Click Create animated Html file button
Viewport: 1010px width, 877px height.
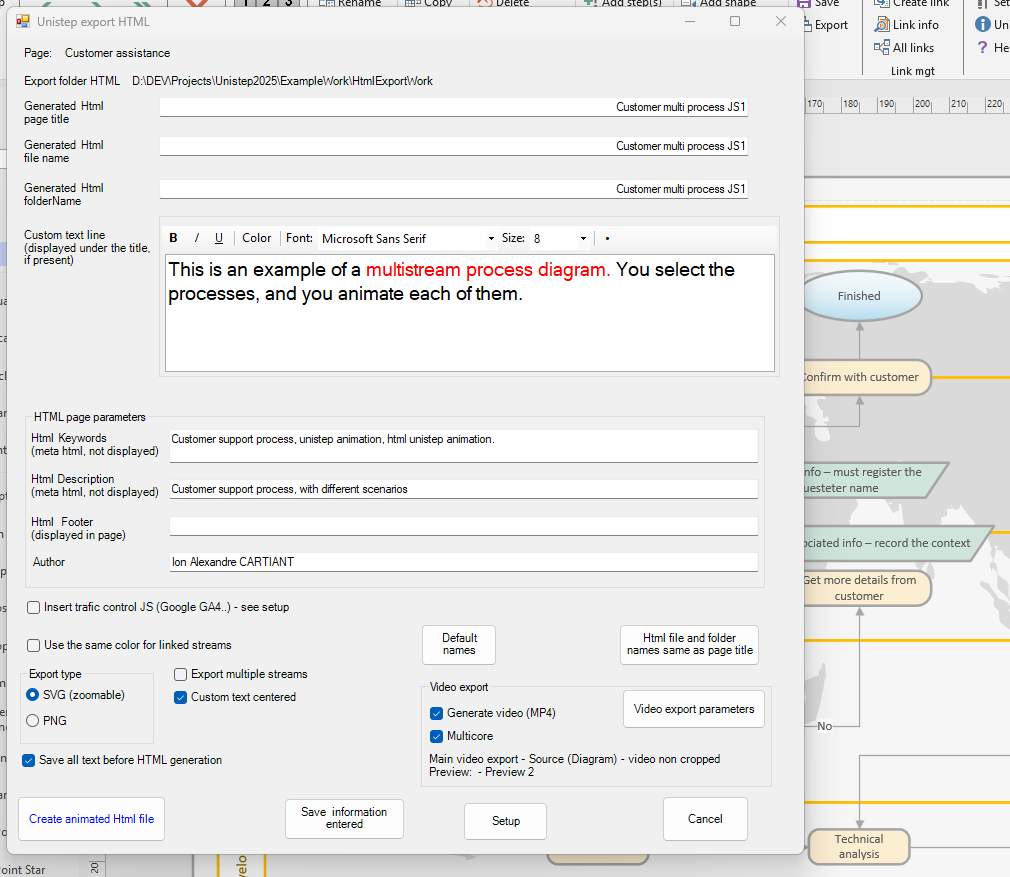(x=91, y=819)
